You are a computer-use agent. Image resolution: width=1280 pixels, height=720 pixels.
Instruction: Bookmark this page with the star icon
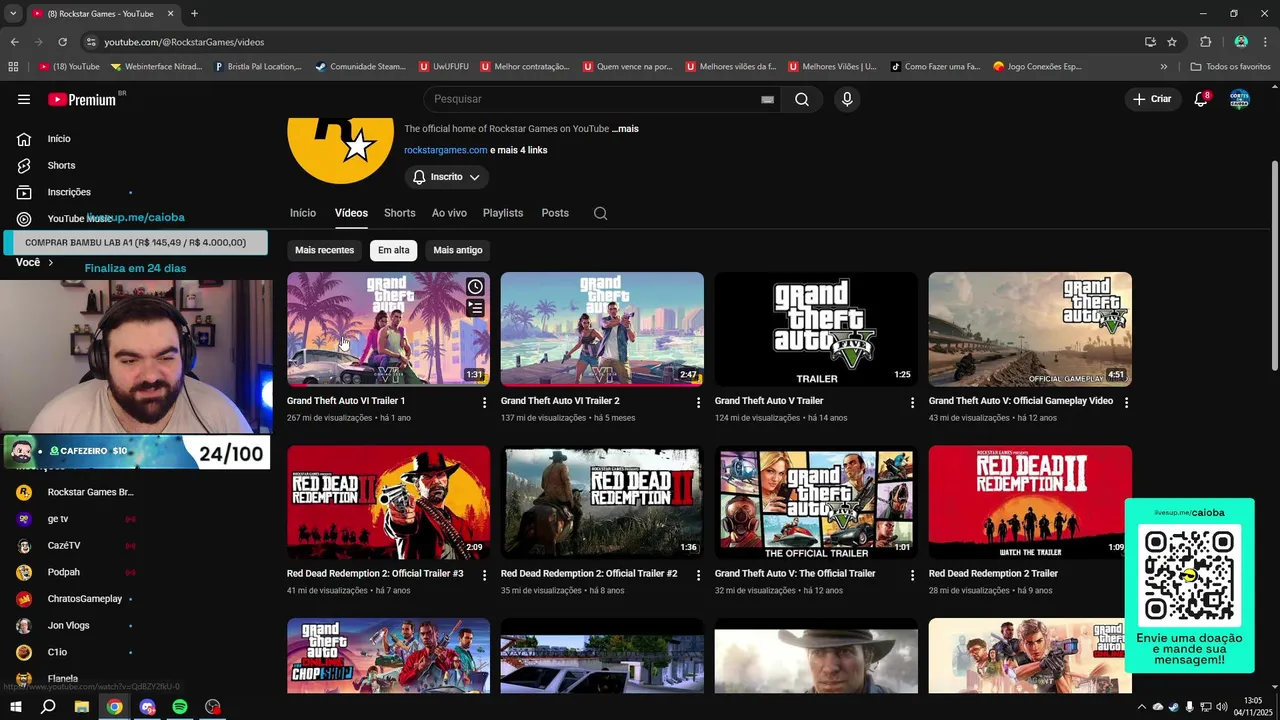tap(1172, 42)
